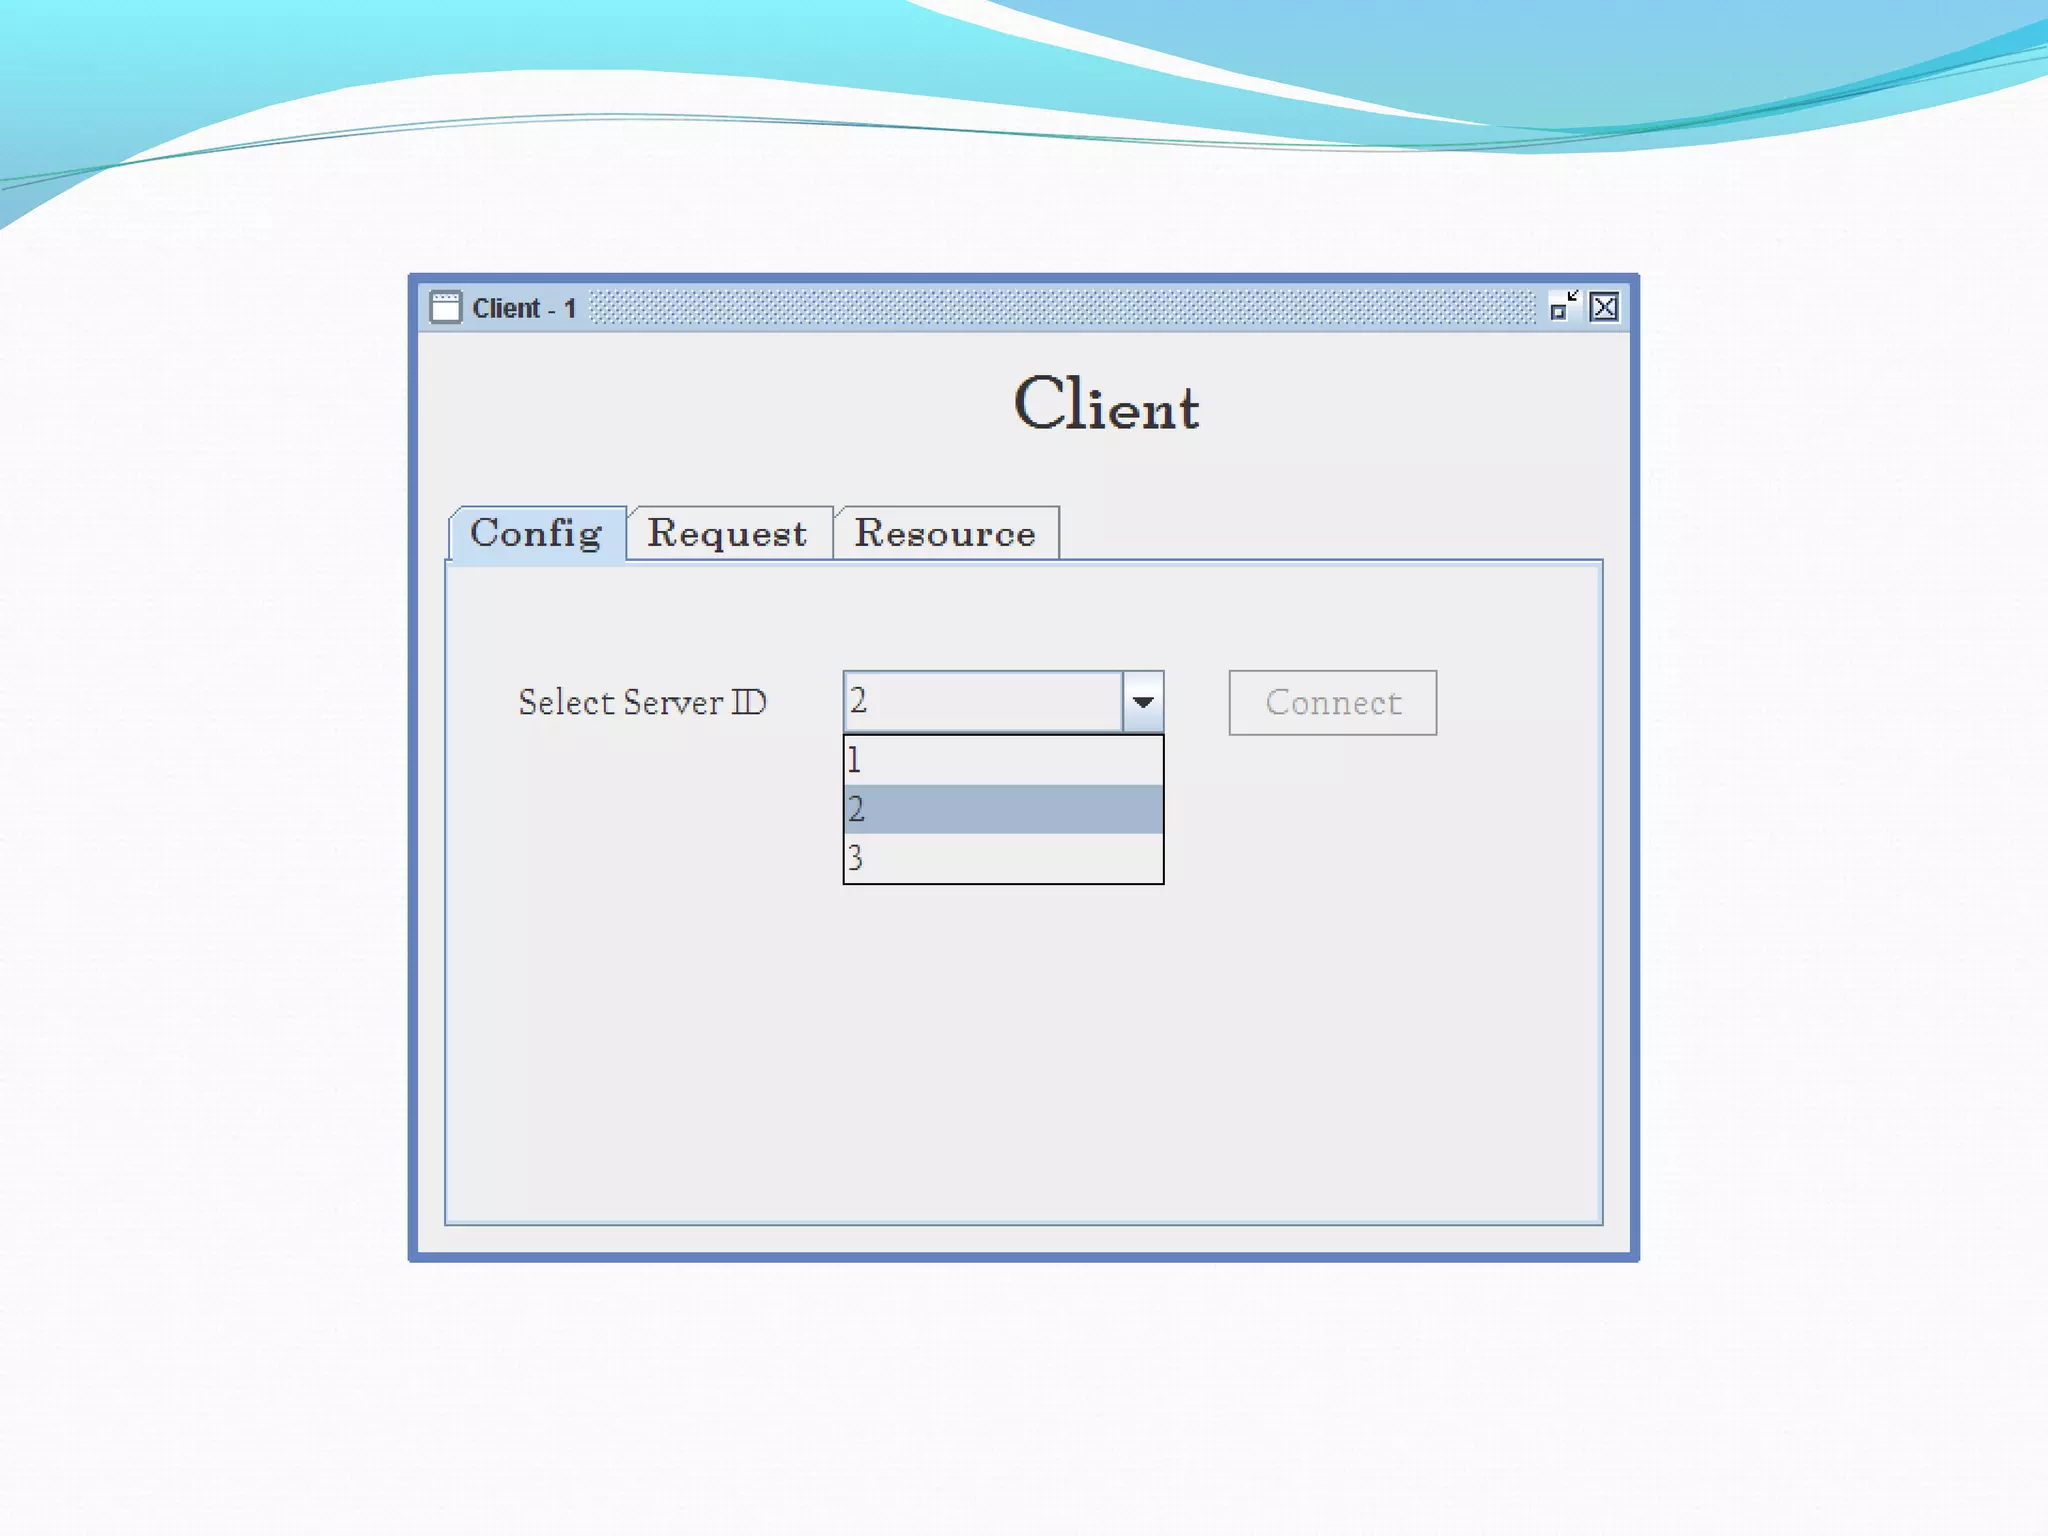Switch to the Resource tab
The width and height of the screenshot is (2048, 1536).
945,534
